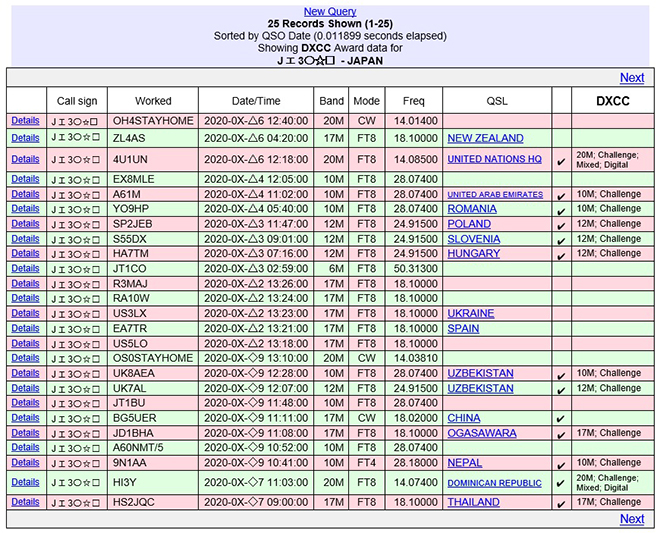The width and height of the screenshot is (660, 533).
Task: Open the DOMINICAN REPUBLIC link
Action: tap(494, 483)
